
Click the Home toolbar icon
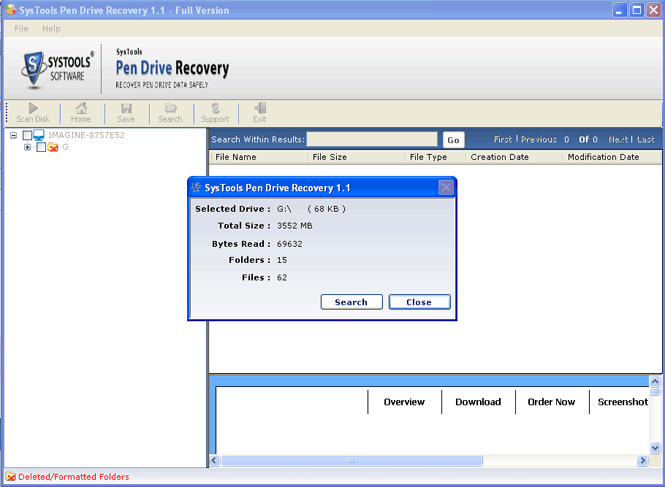coord(81,108)
